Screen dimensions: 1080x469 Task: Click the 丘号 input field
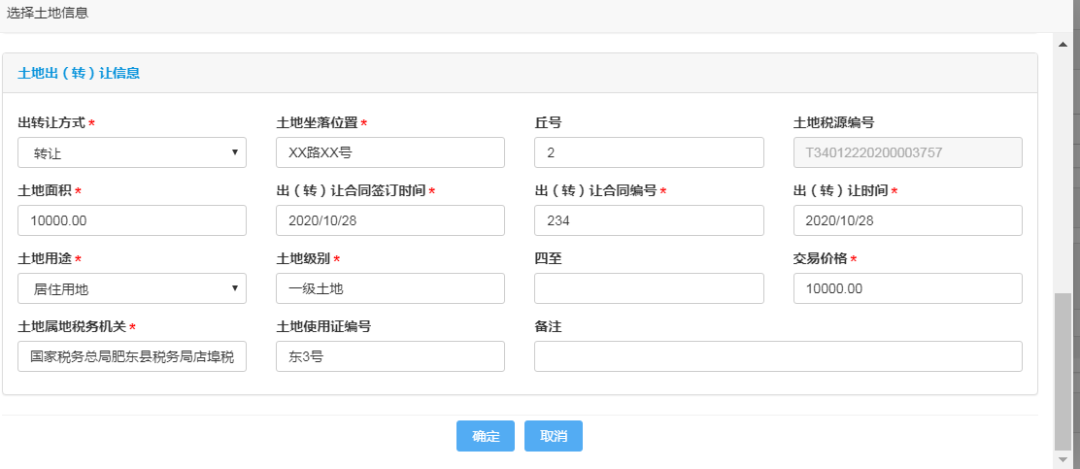649,153
